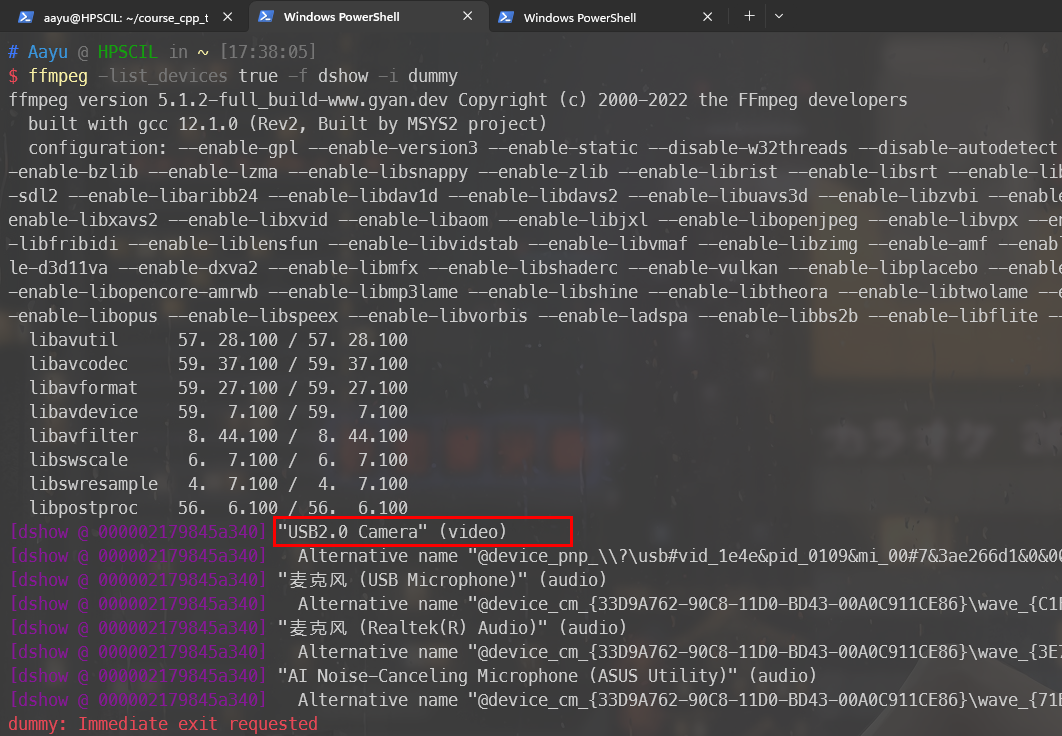Open the new tab dropdown chevron

point(781,17)
